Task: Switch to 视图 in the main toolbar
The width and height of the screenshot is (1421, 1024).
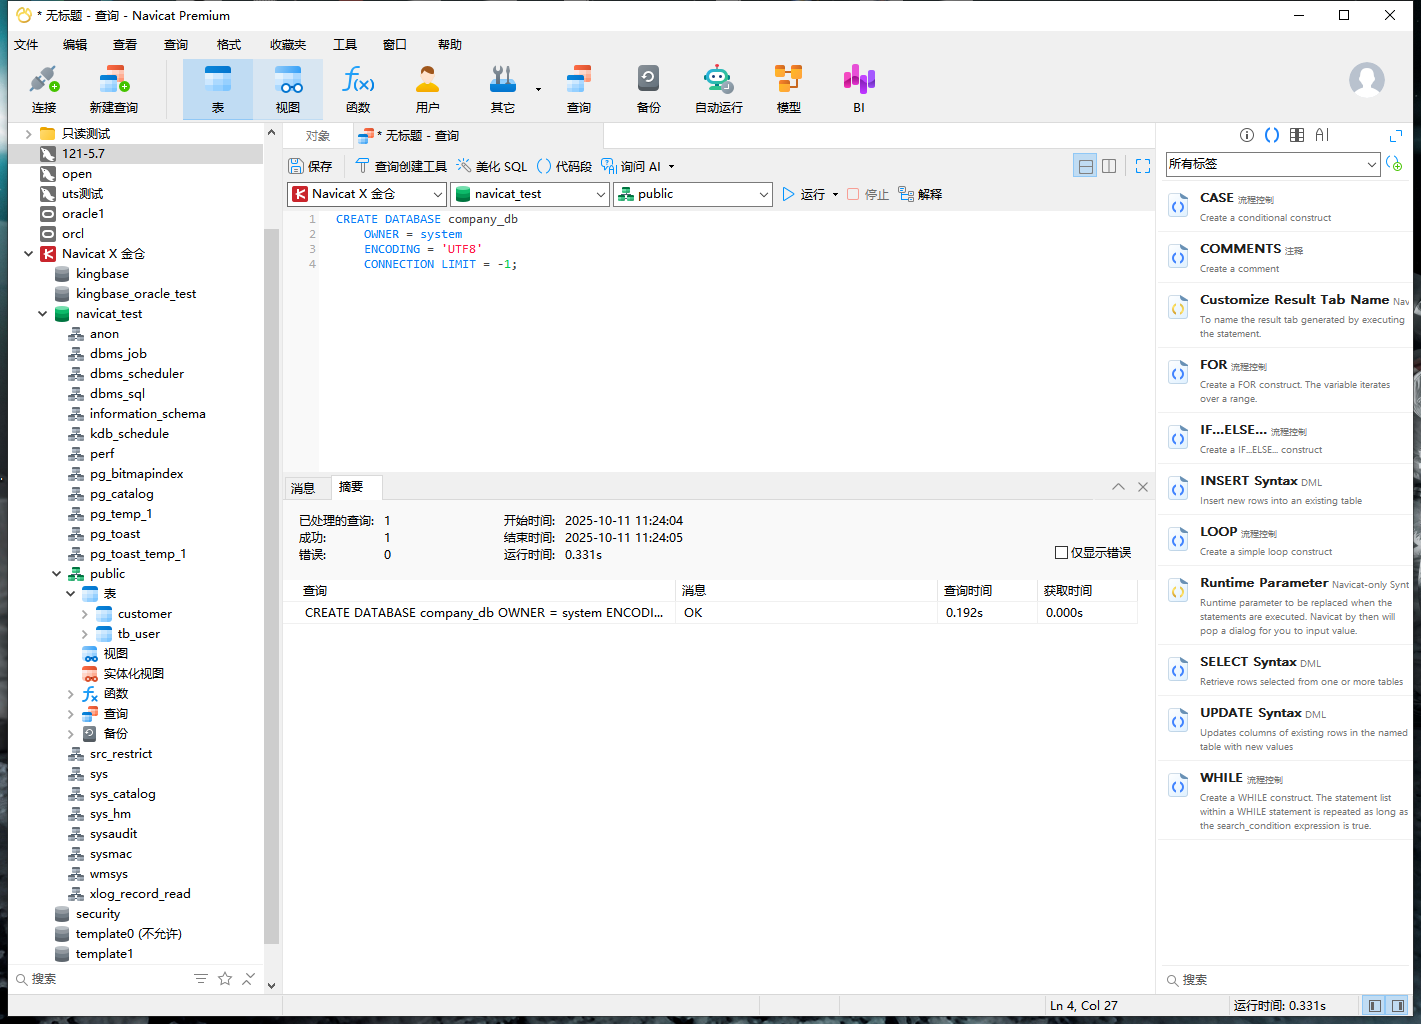Action: pyautogui.click(x=288, y=89)
